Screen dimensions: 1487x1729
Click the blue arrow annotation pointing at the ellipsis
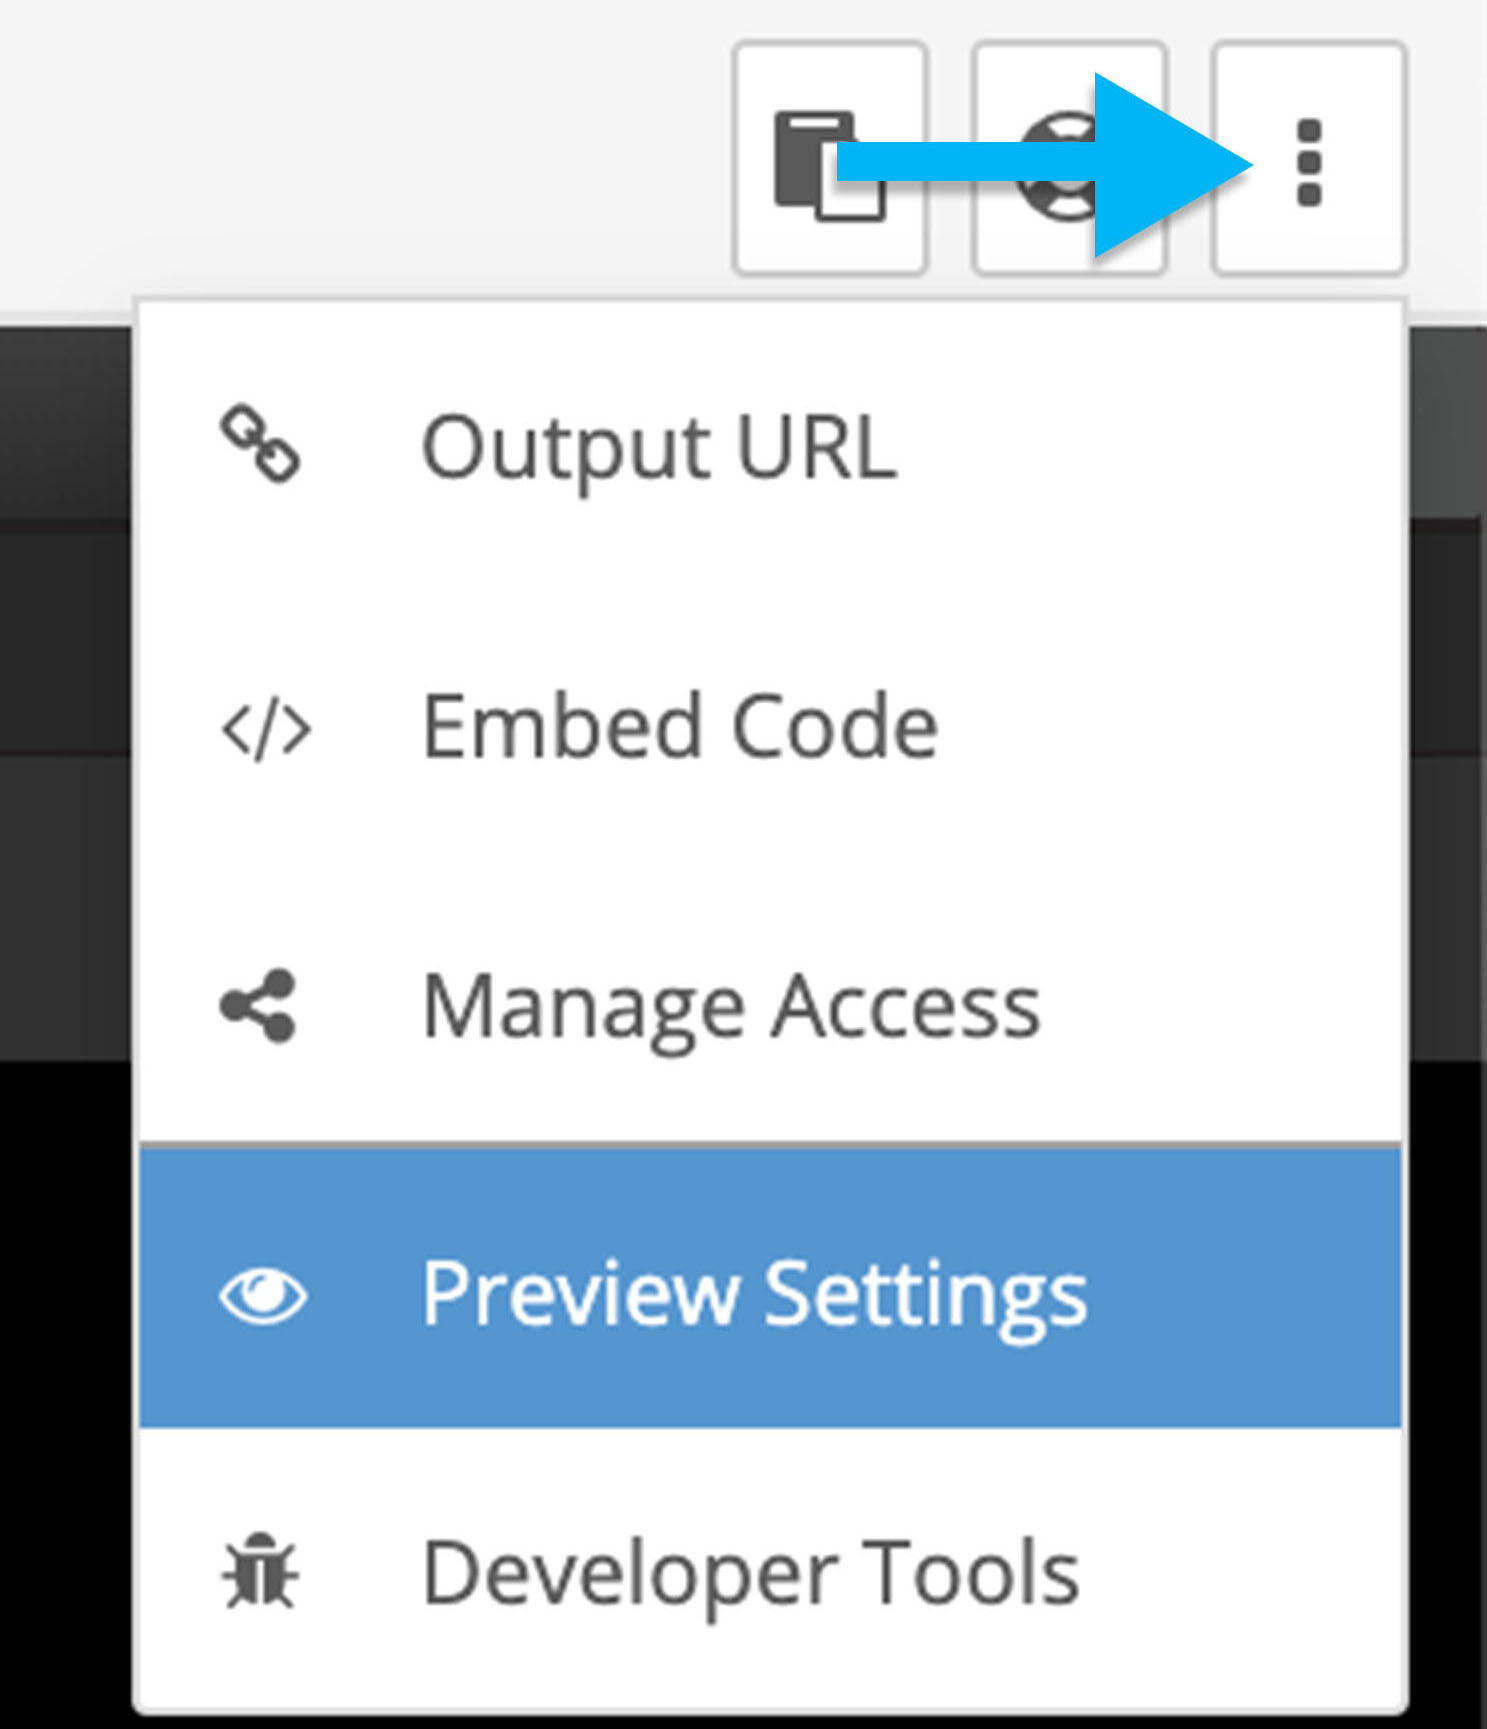click(x=1045, y=164)
